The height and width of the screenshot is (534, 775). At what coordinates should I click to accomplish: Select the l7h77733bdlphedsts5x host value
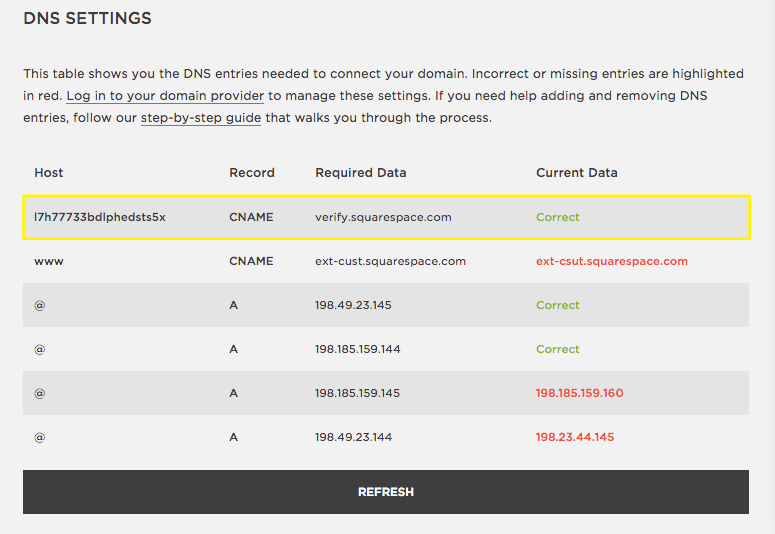pos(100,217)
